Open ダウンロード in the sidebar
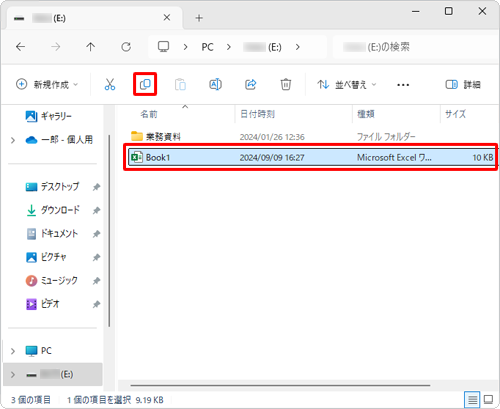The width and height of the screenshot is (500, 409). click(60, 210)
